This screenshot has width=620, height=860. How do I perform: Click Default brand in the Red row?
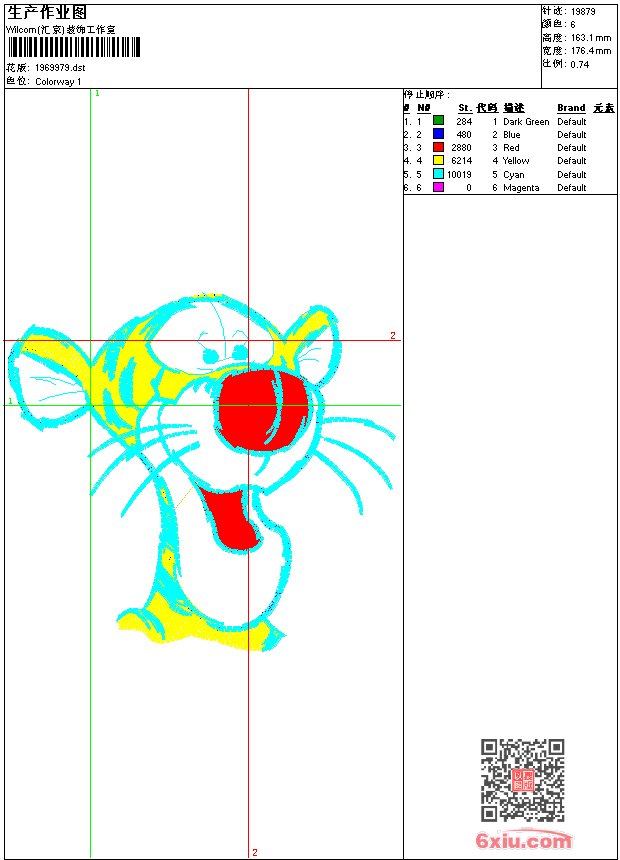[572, 148]
